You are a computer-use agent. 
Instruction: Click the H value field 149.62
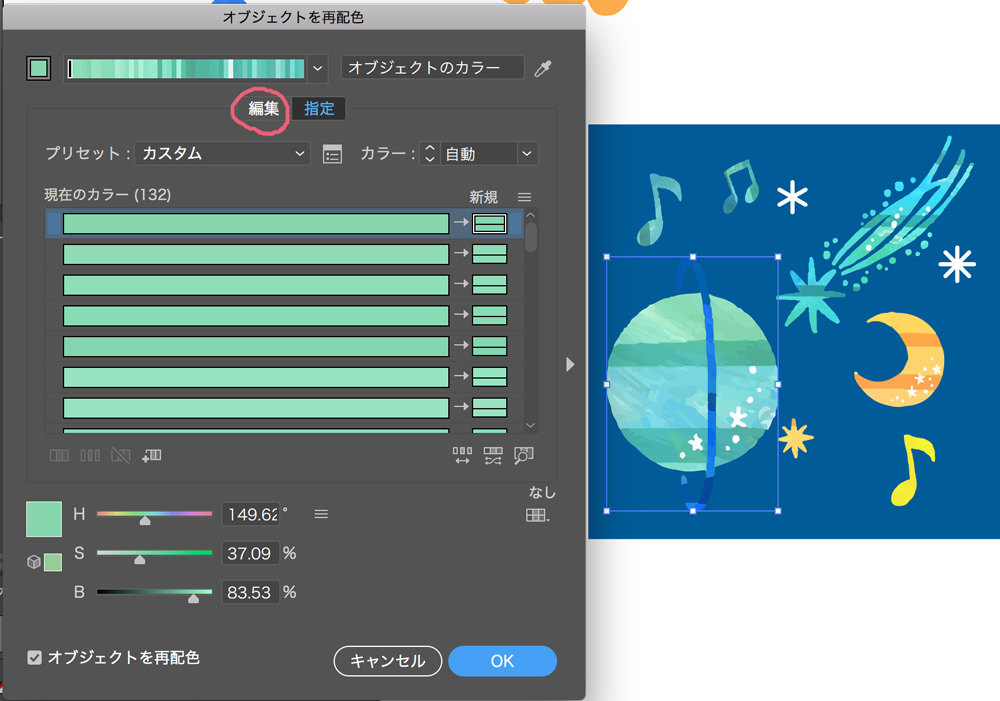pos(251,514)
